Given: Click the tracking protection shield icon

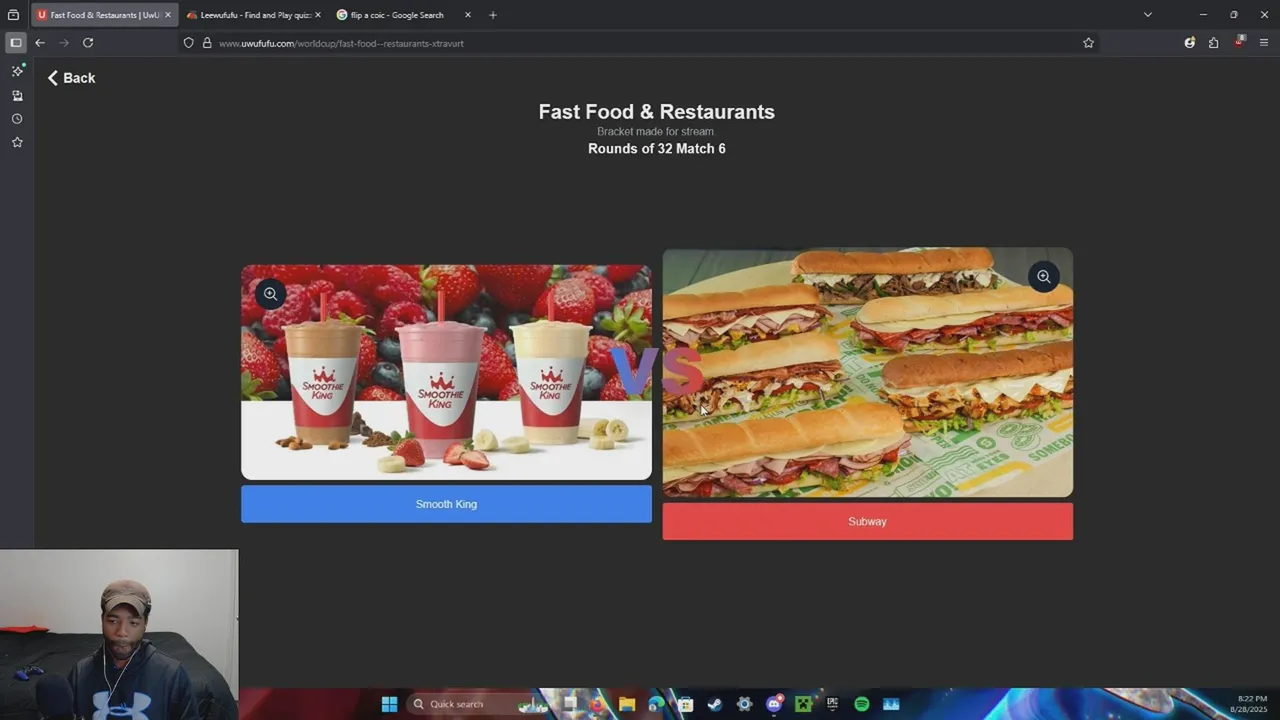Looking at the screenshot, I should click(x=188, y=43).
